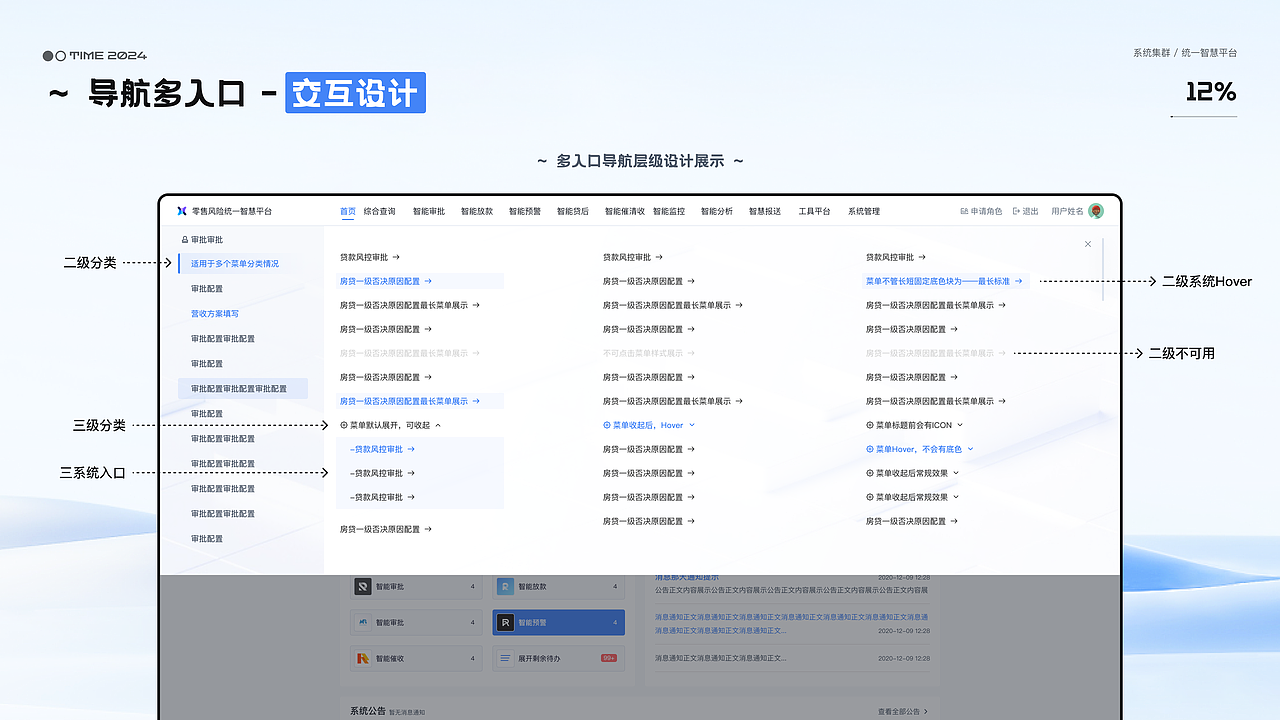Screen dimensions: 1280x720
Task: Collapse the 菜单默认展开，可收起 group
Action: pyautogui.click(x=390, y=425)
